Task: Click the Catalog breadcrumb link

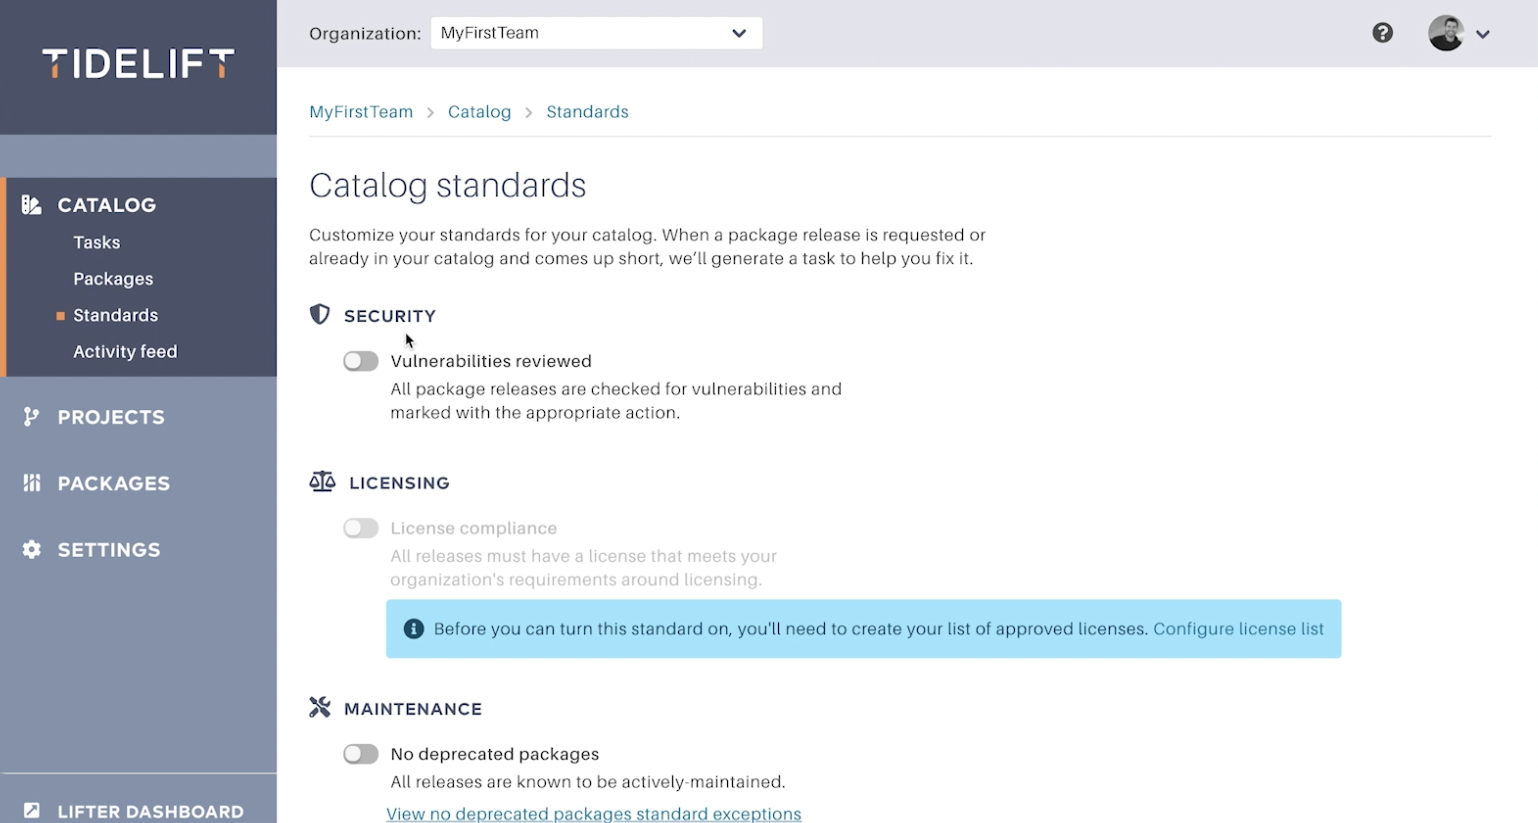Action: (x=479, y=112)
